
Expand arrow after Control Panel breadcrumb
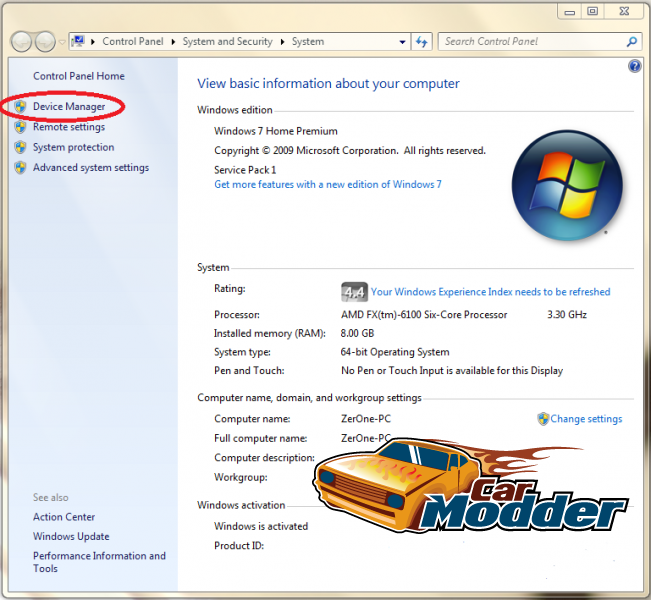173,42
